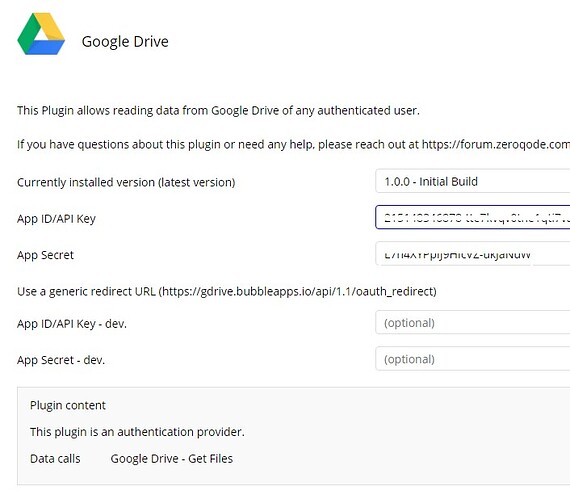This screenshot has height=499, width=570.
Task: Click the generic redirect URL option text
Action: tap(227, 291)
